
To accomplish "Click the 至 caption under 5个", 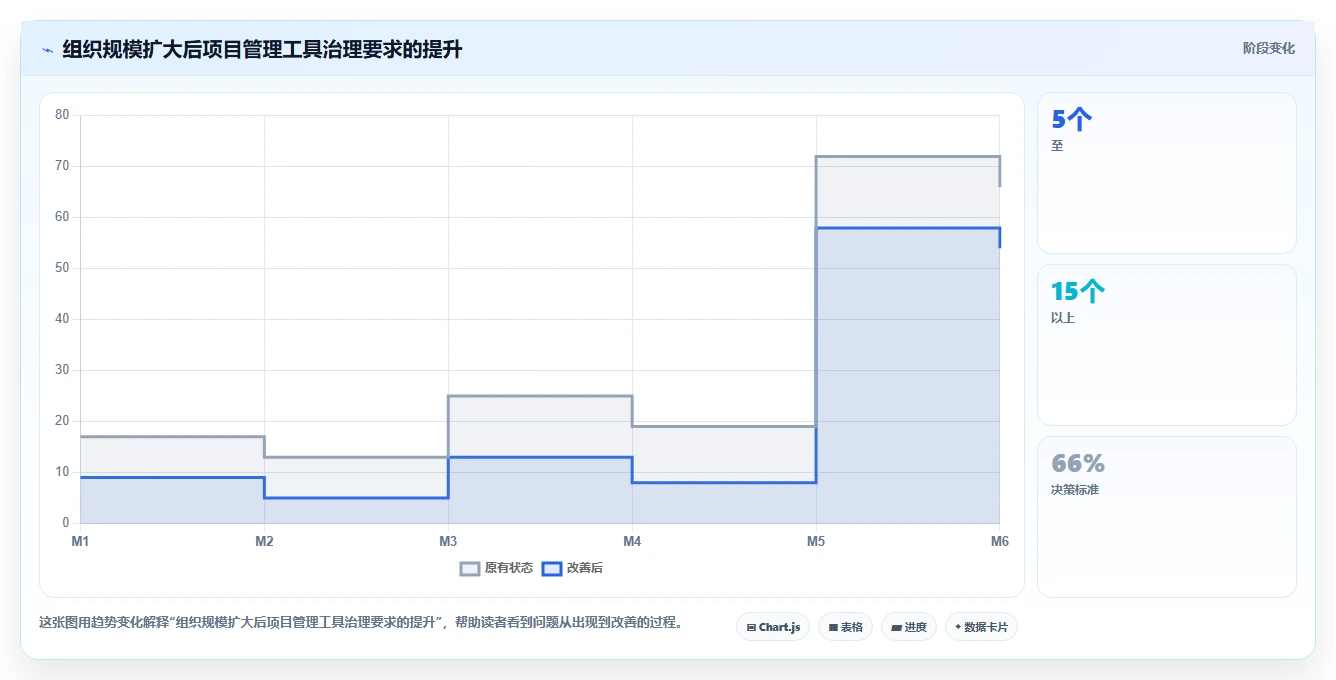I will (x=1057, y=146).
